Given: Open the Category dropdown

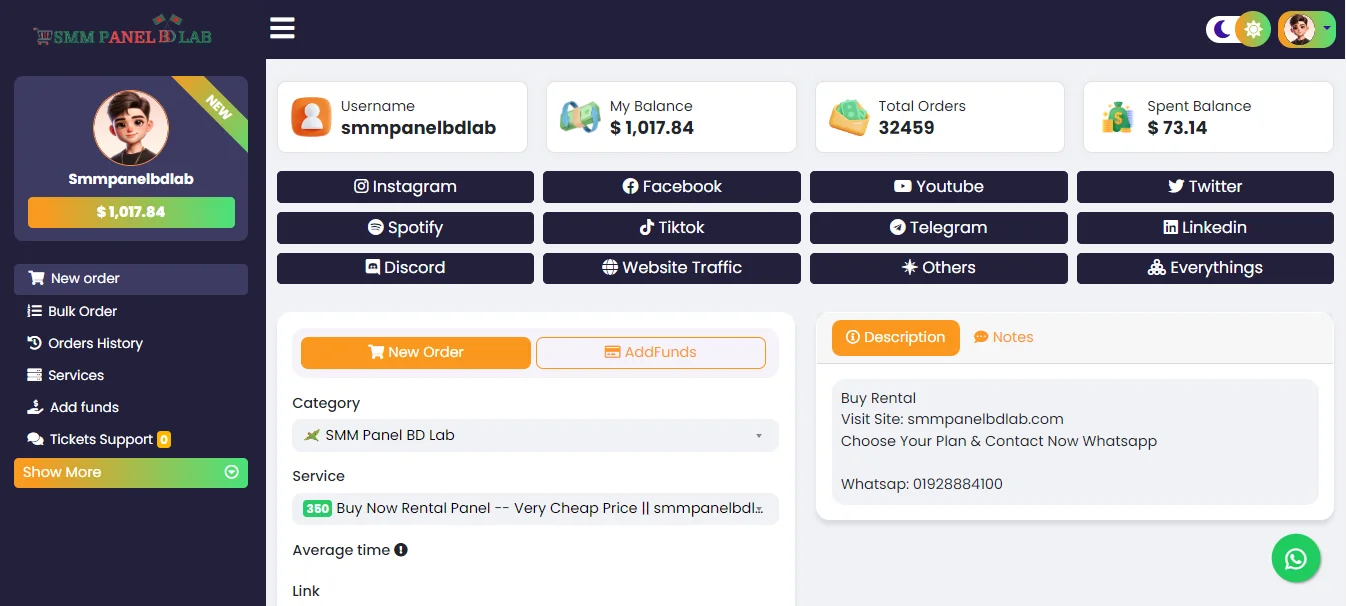Looking at the screenshot, I should click(535, 435).
